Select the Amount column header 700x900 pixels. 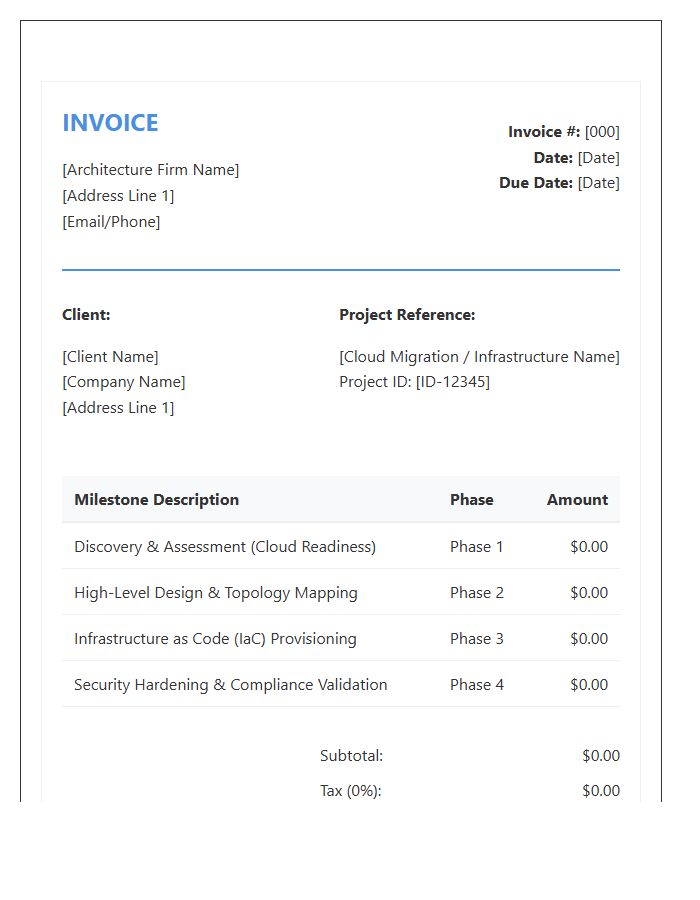pos(577,500)
